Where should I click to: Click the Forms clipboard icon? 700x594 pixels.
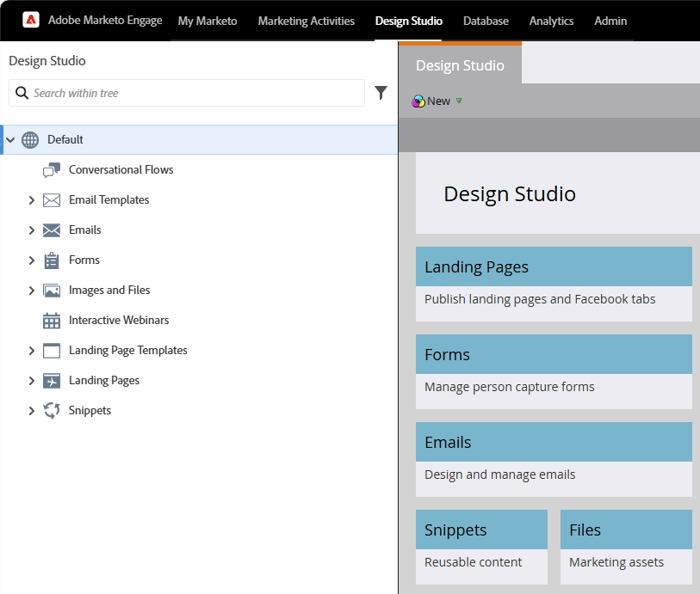point(51,260)
